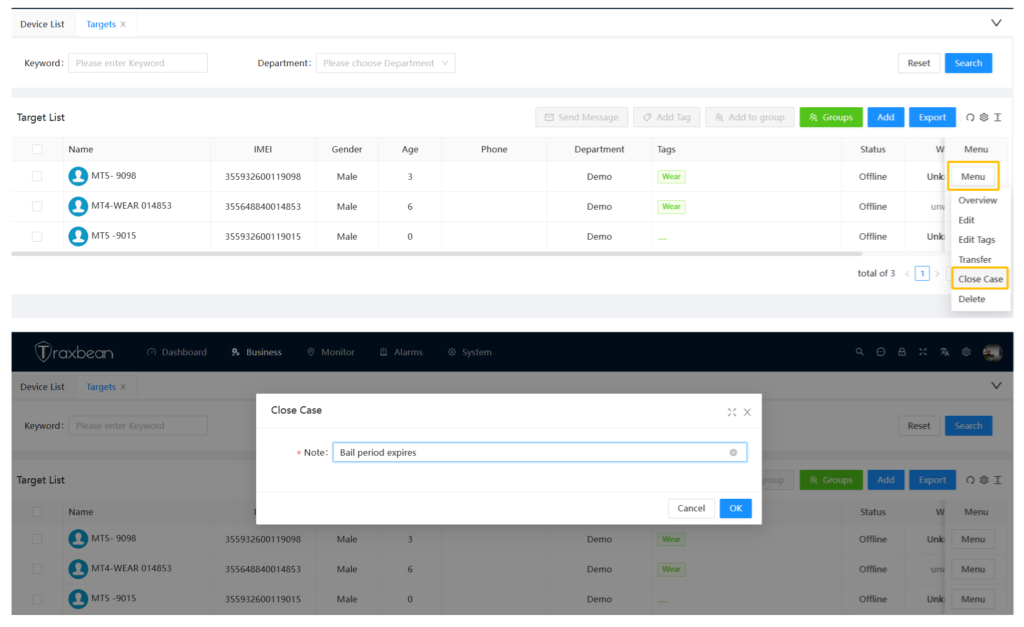This screenshot has height=627, width=1024.
Task: Click the round icon right of header search
Action: coord(880,352)
